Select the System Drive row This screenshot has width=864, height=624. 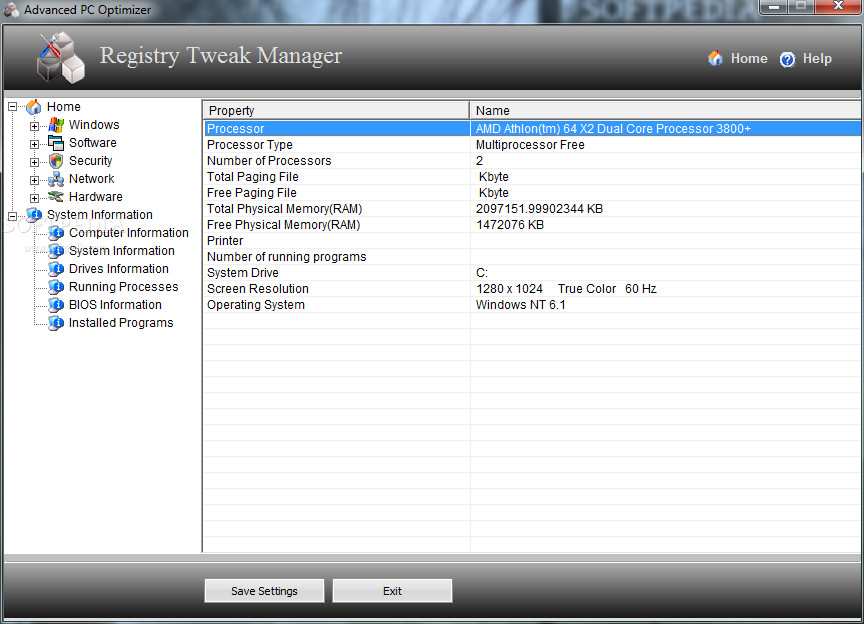tap(532, 272)
